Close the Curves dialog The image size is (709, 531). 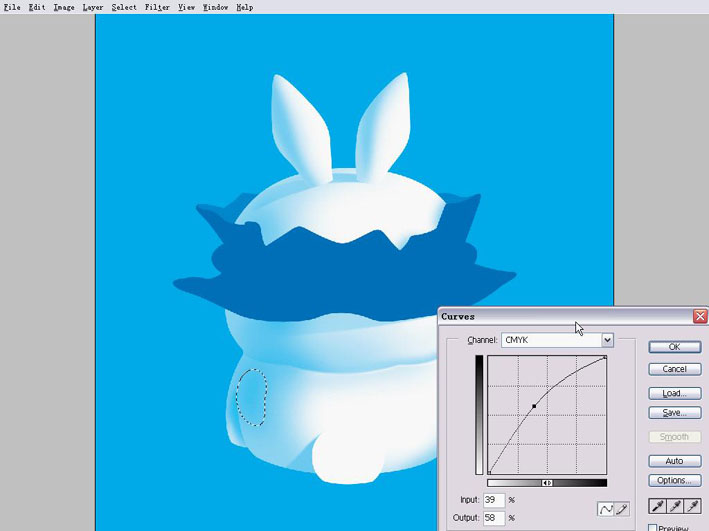[x=700, y=316]
